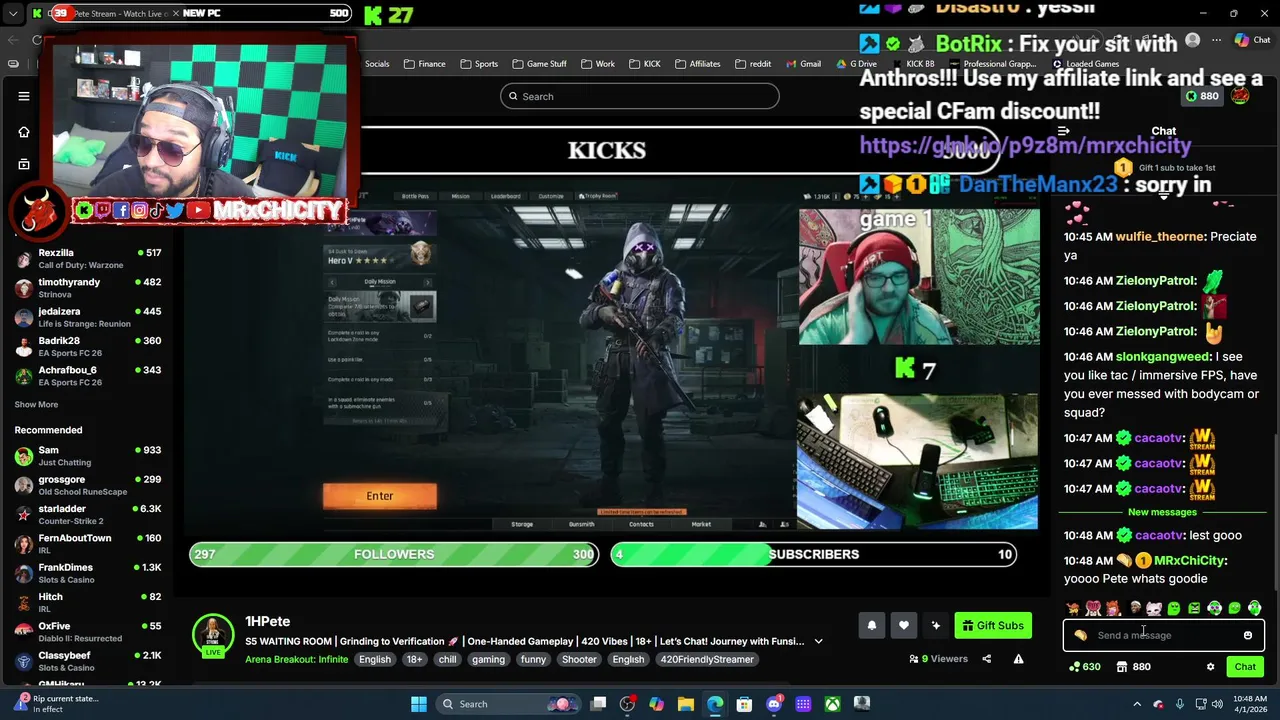Send message with the Chat button

point(1245,667)
